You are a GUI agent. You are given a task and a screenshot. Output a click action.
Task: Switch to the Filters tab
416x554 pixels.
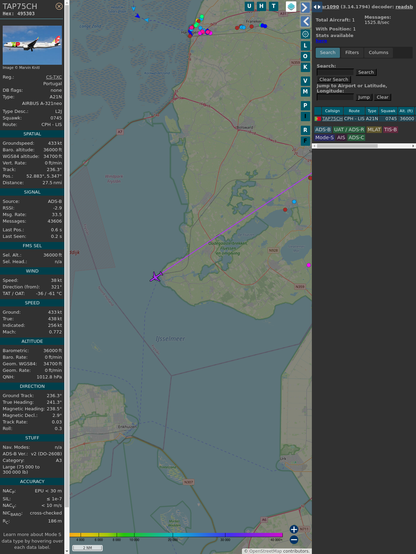pyautogui.click(x=352, y=53)
